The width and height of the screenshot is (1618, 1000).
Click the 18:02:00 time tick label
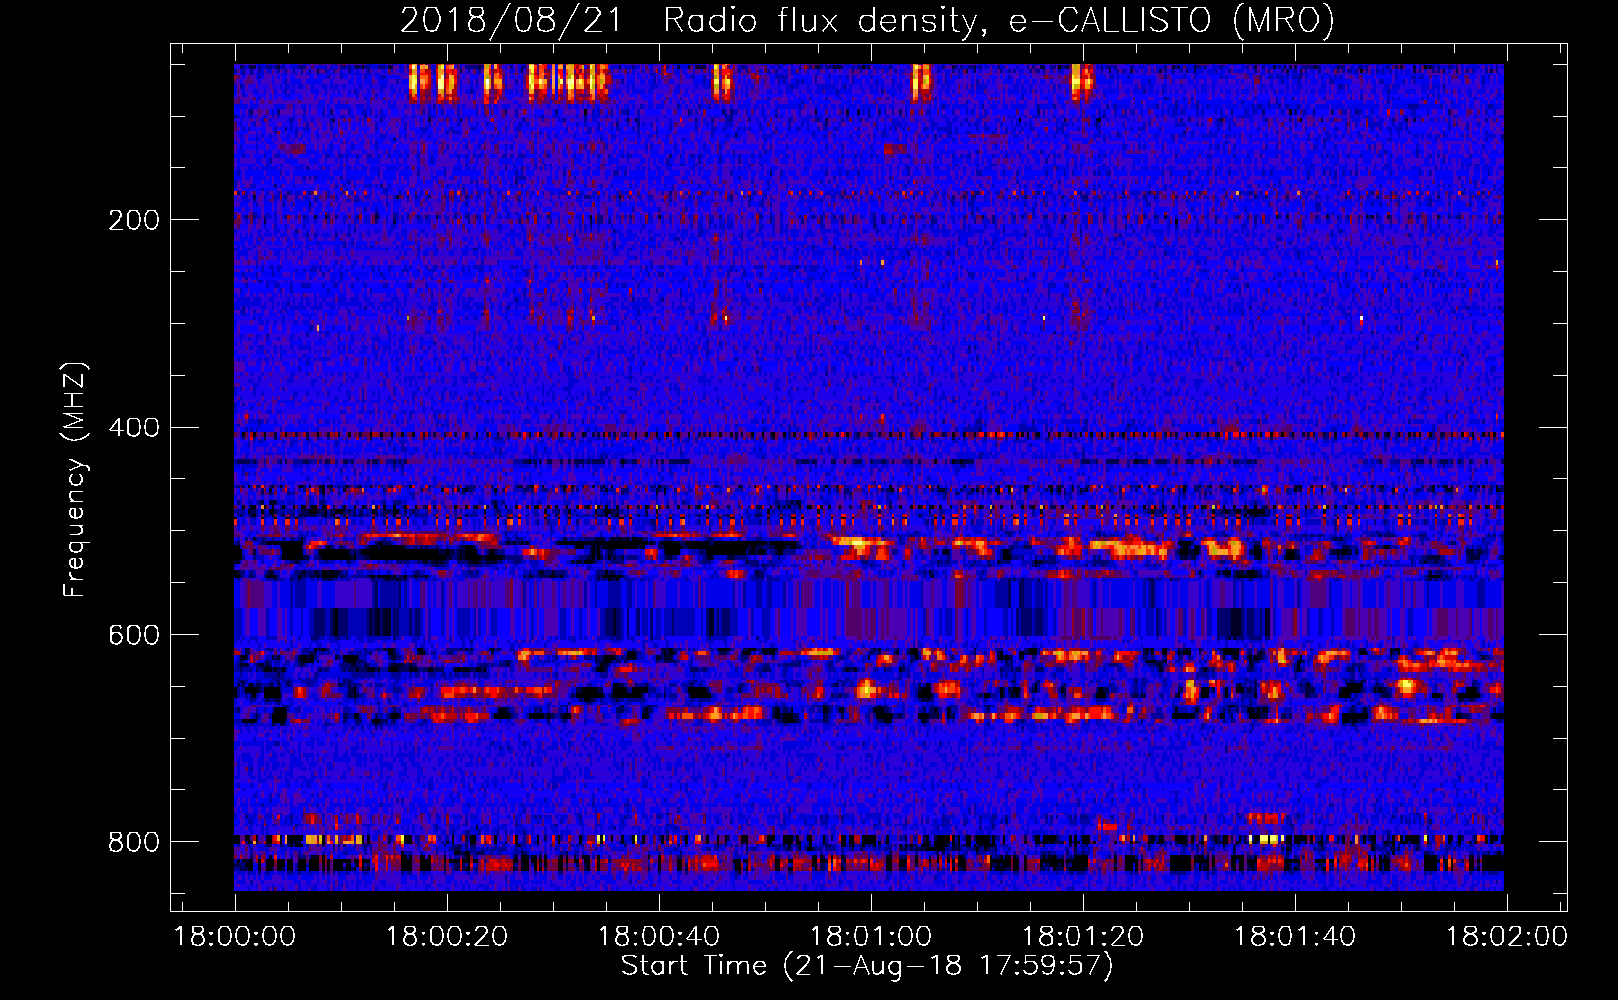coord(1507,937)
